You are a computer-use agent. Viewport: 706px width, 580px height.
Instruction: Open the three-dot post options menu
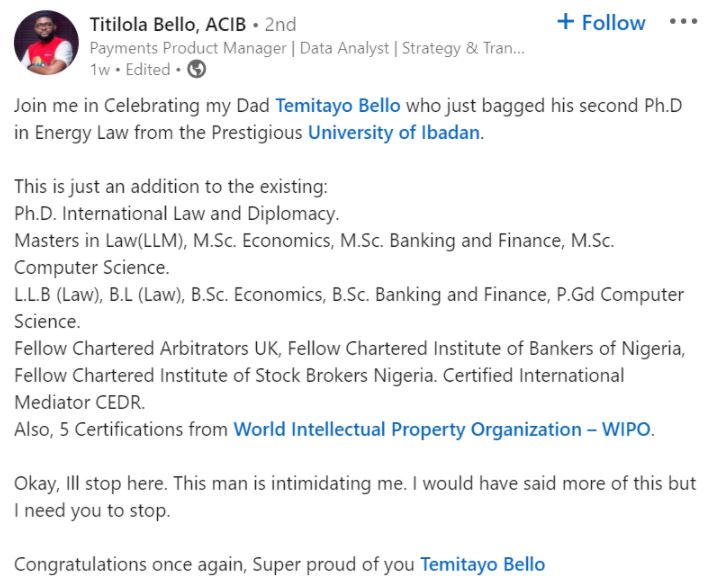pos(682,22)
